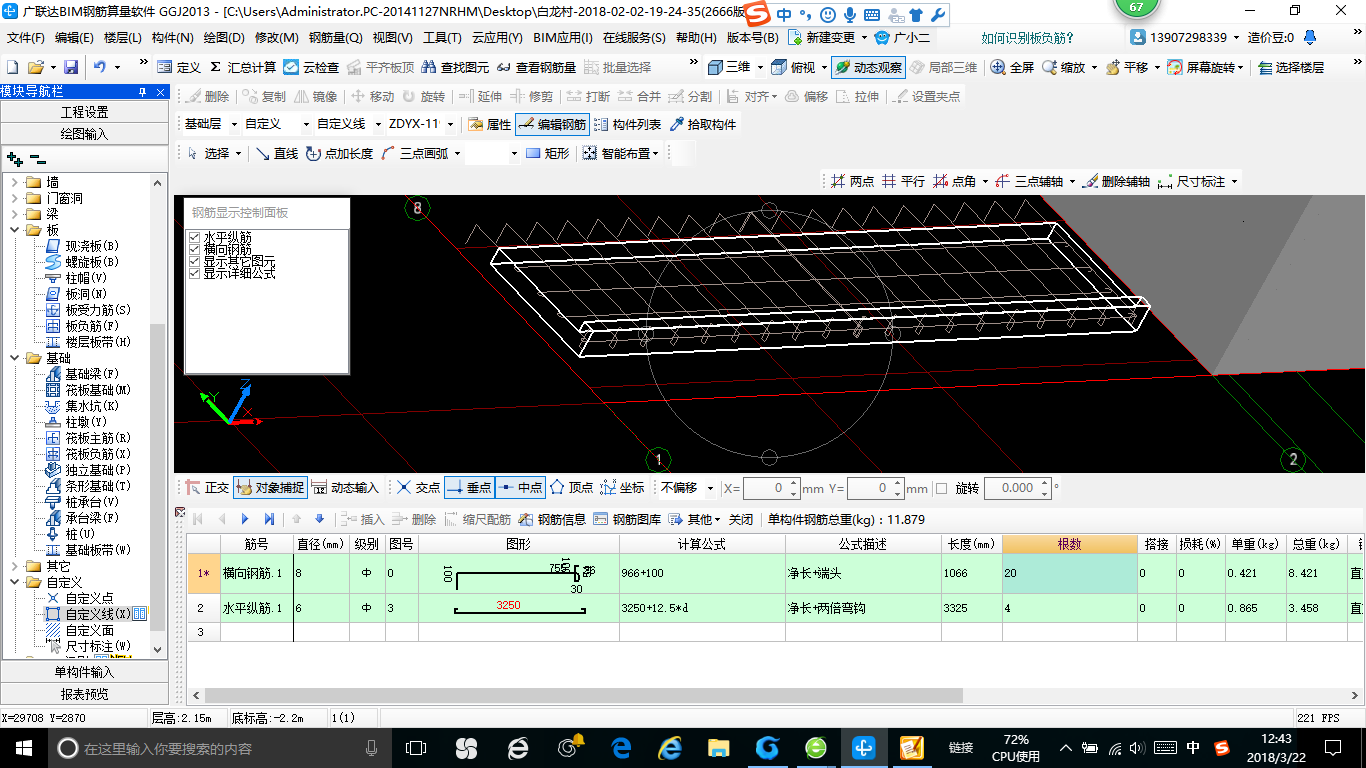Select the 直线 drawing tool
The height and width of the screenshot is (768, 1366).
coord(277,153)
